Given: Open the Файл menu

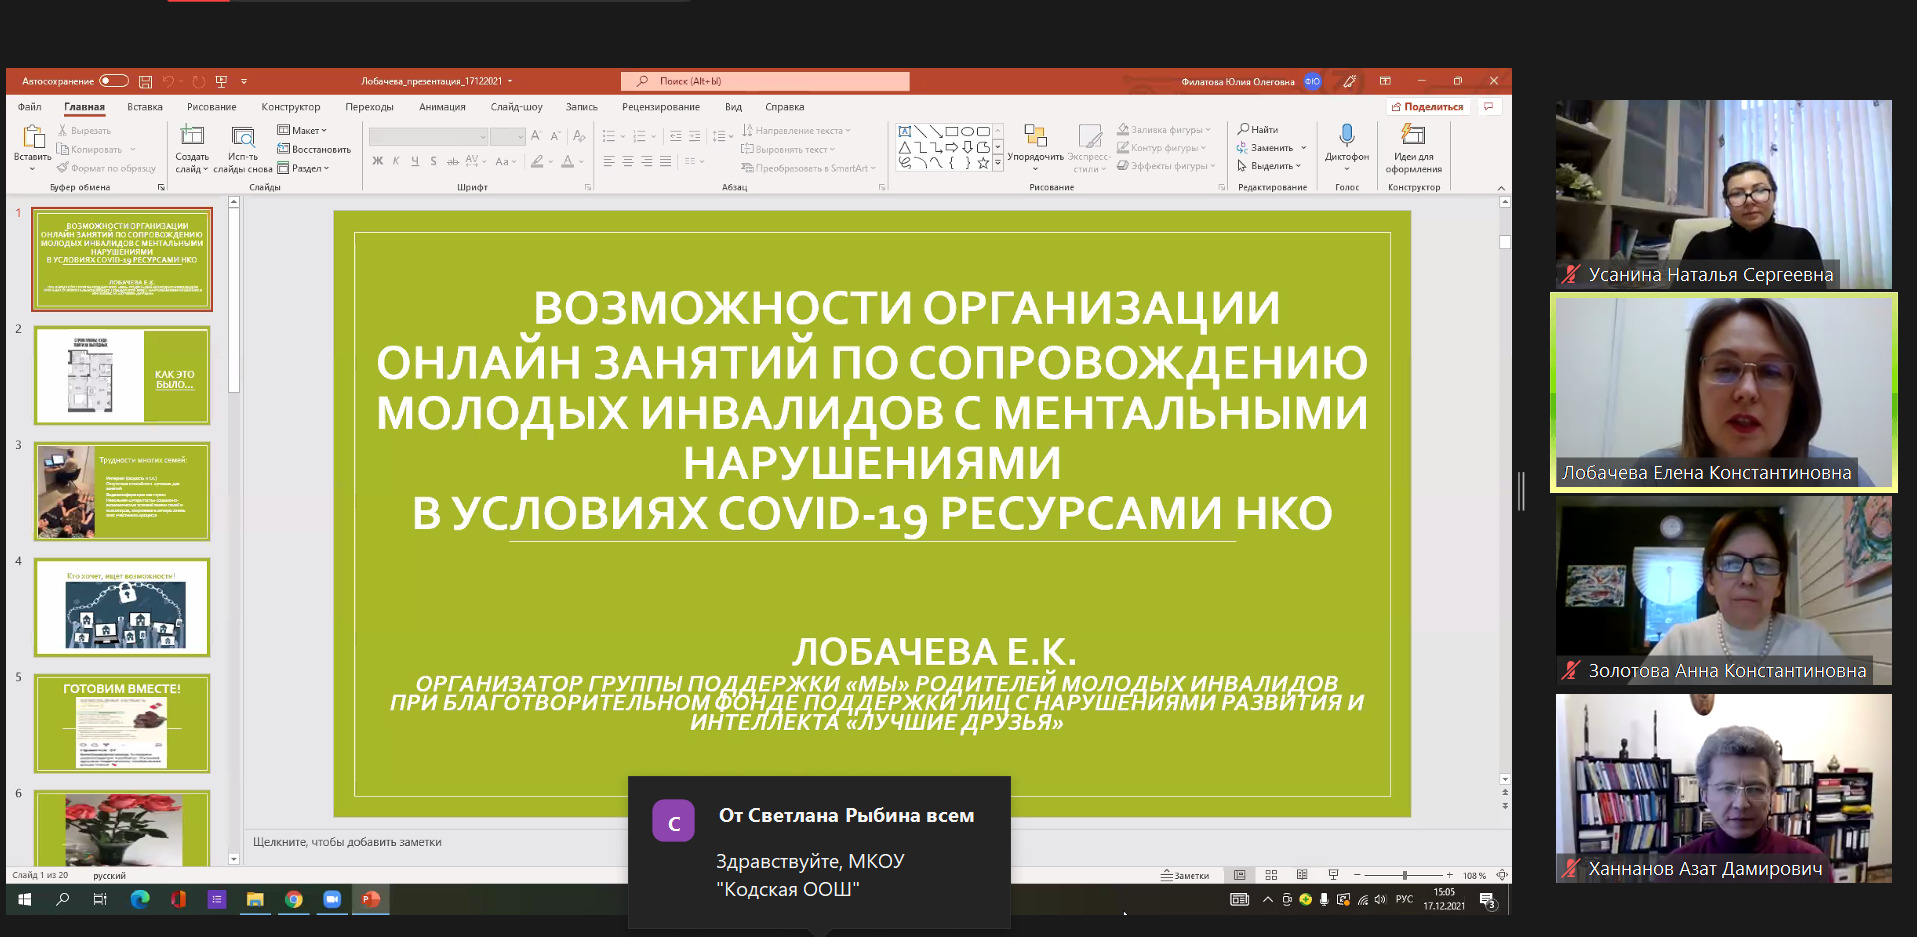Looking at the screenshot, I should point(29,107).
